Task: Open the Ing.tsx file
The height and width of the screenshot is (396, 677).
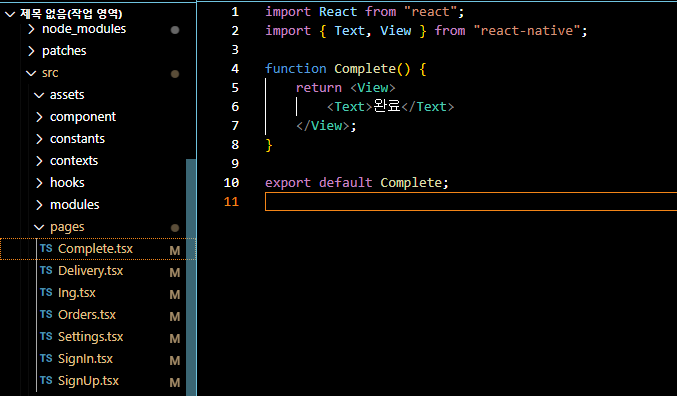Action: (77, 293)
